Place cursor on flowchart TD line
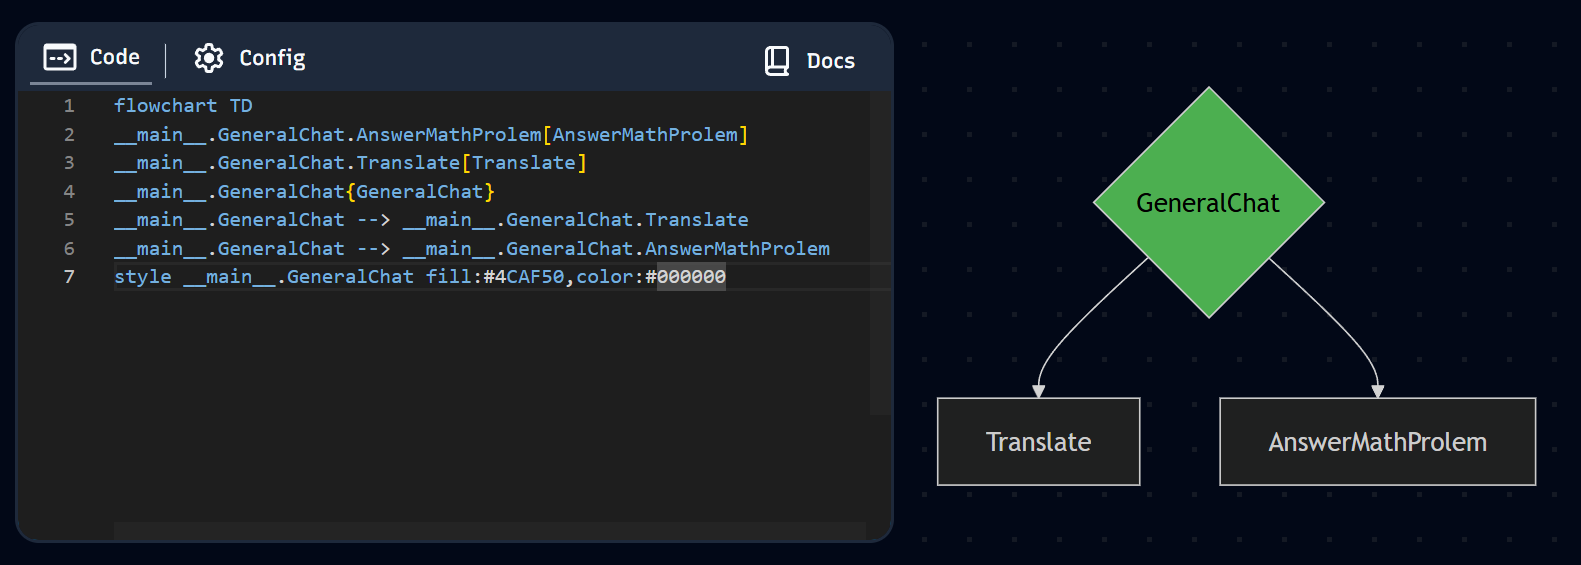The width and height of the screenshot is (1581, 565). pyautogui.click(x=183, y=106)
